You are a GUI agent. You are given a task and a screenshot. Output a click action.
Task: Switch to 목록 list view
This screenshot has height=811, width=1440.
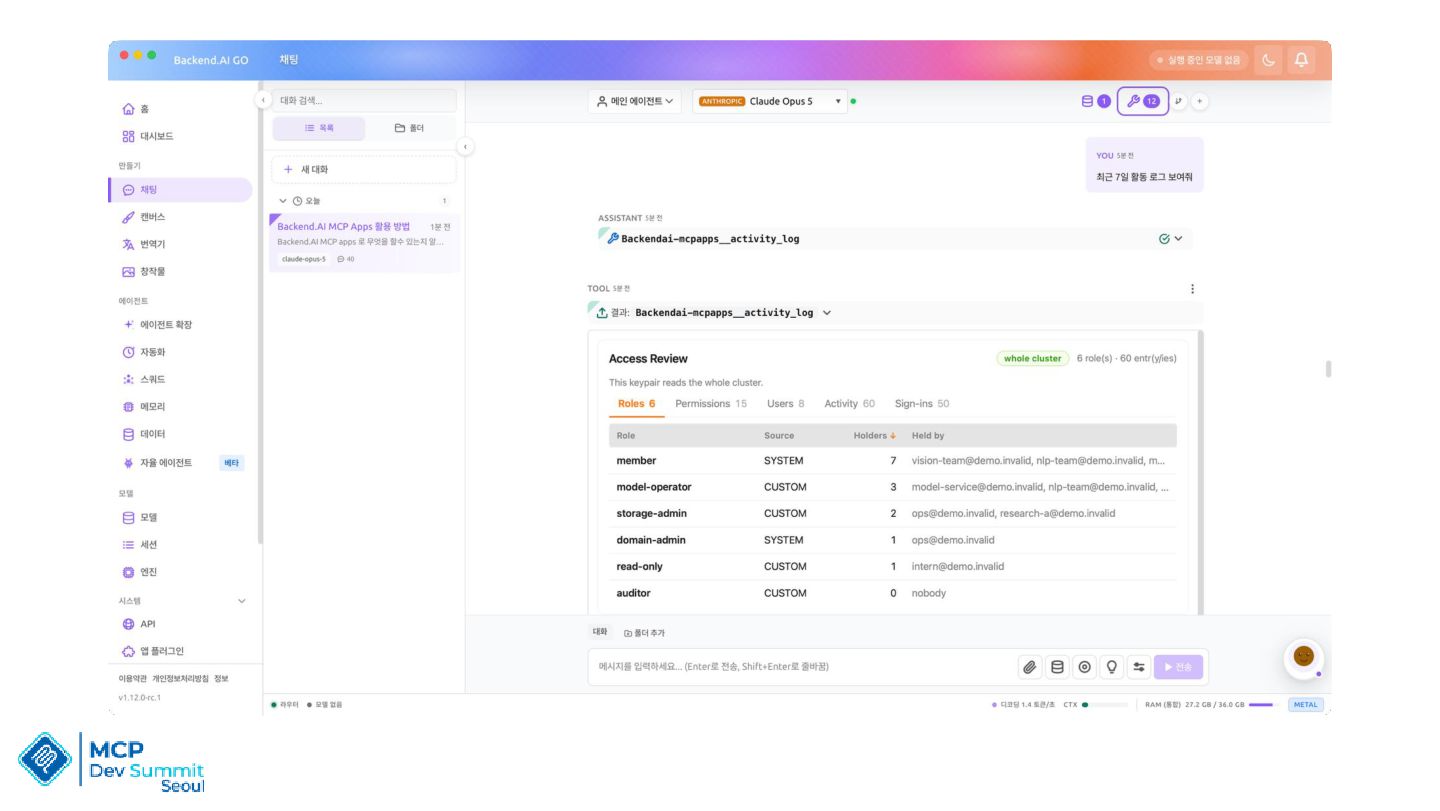[x=319, y=128]
